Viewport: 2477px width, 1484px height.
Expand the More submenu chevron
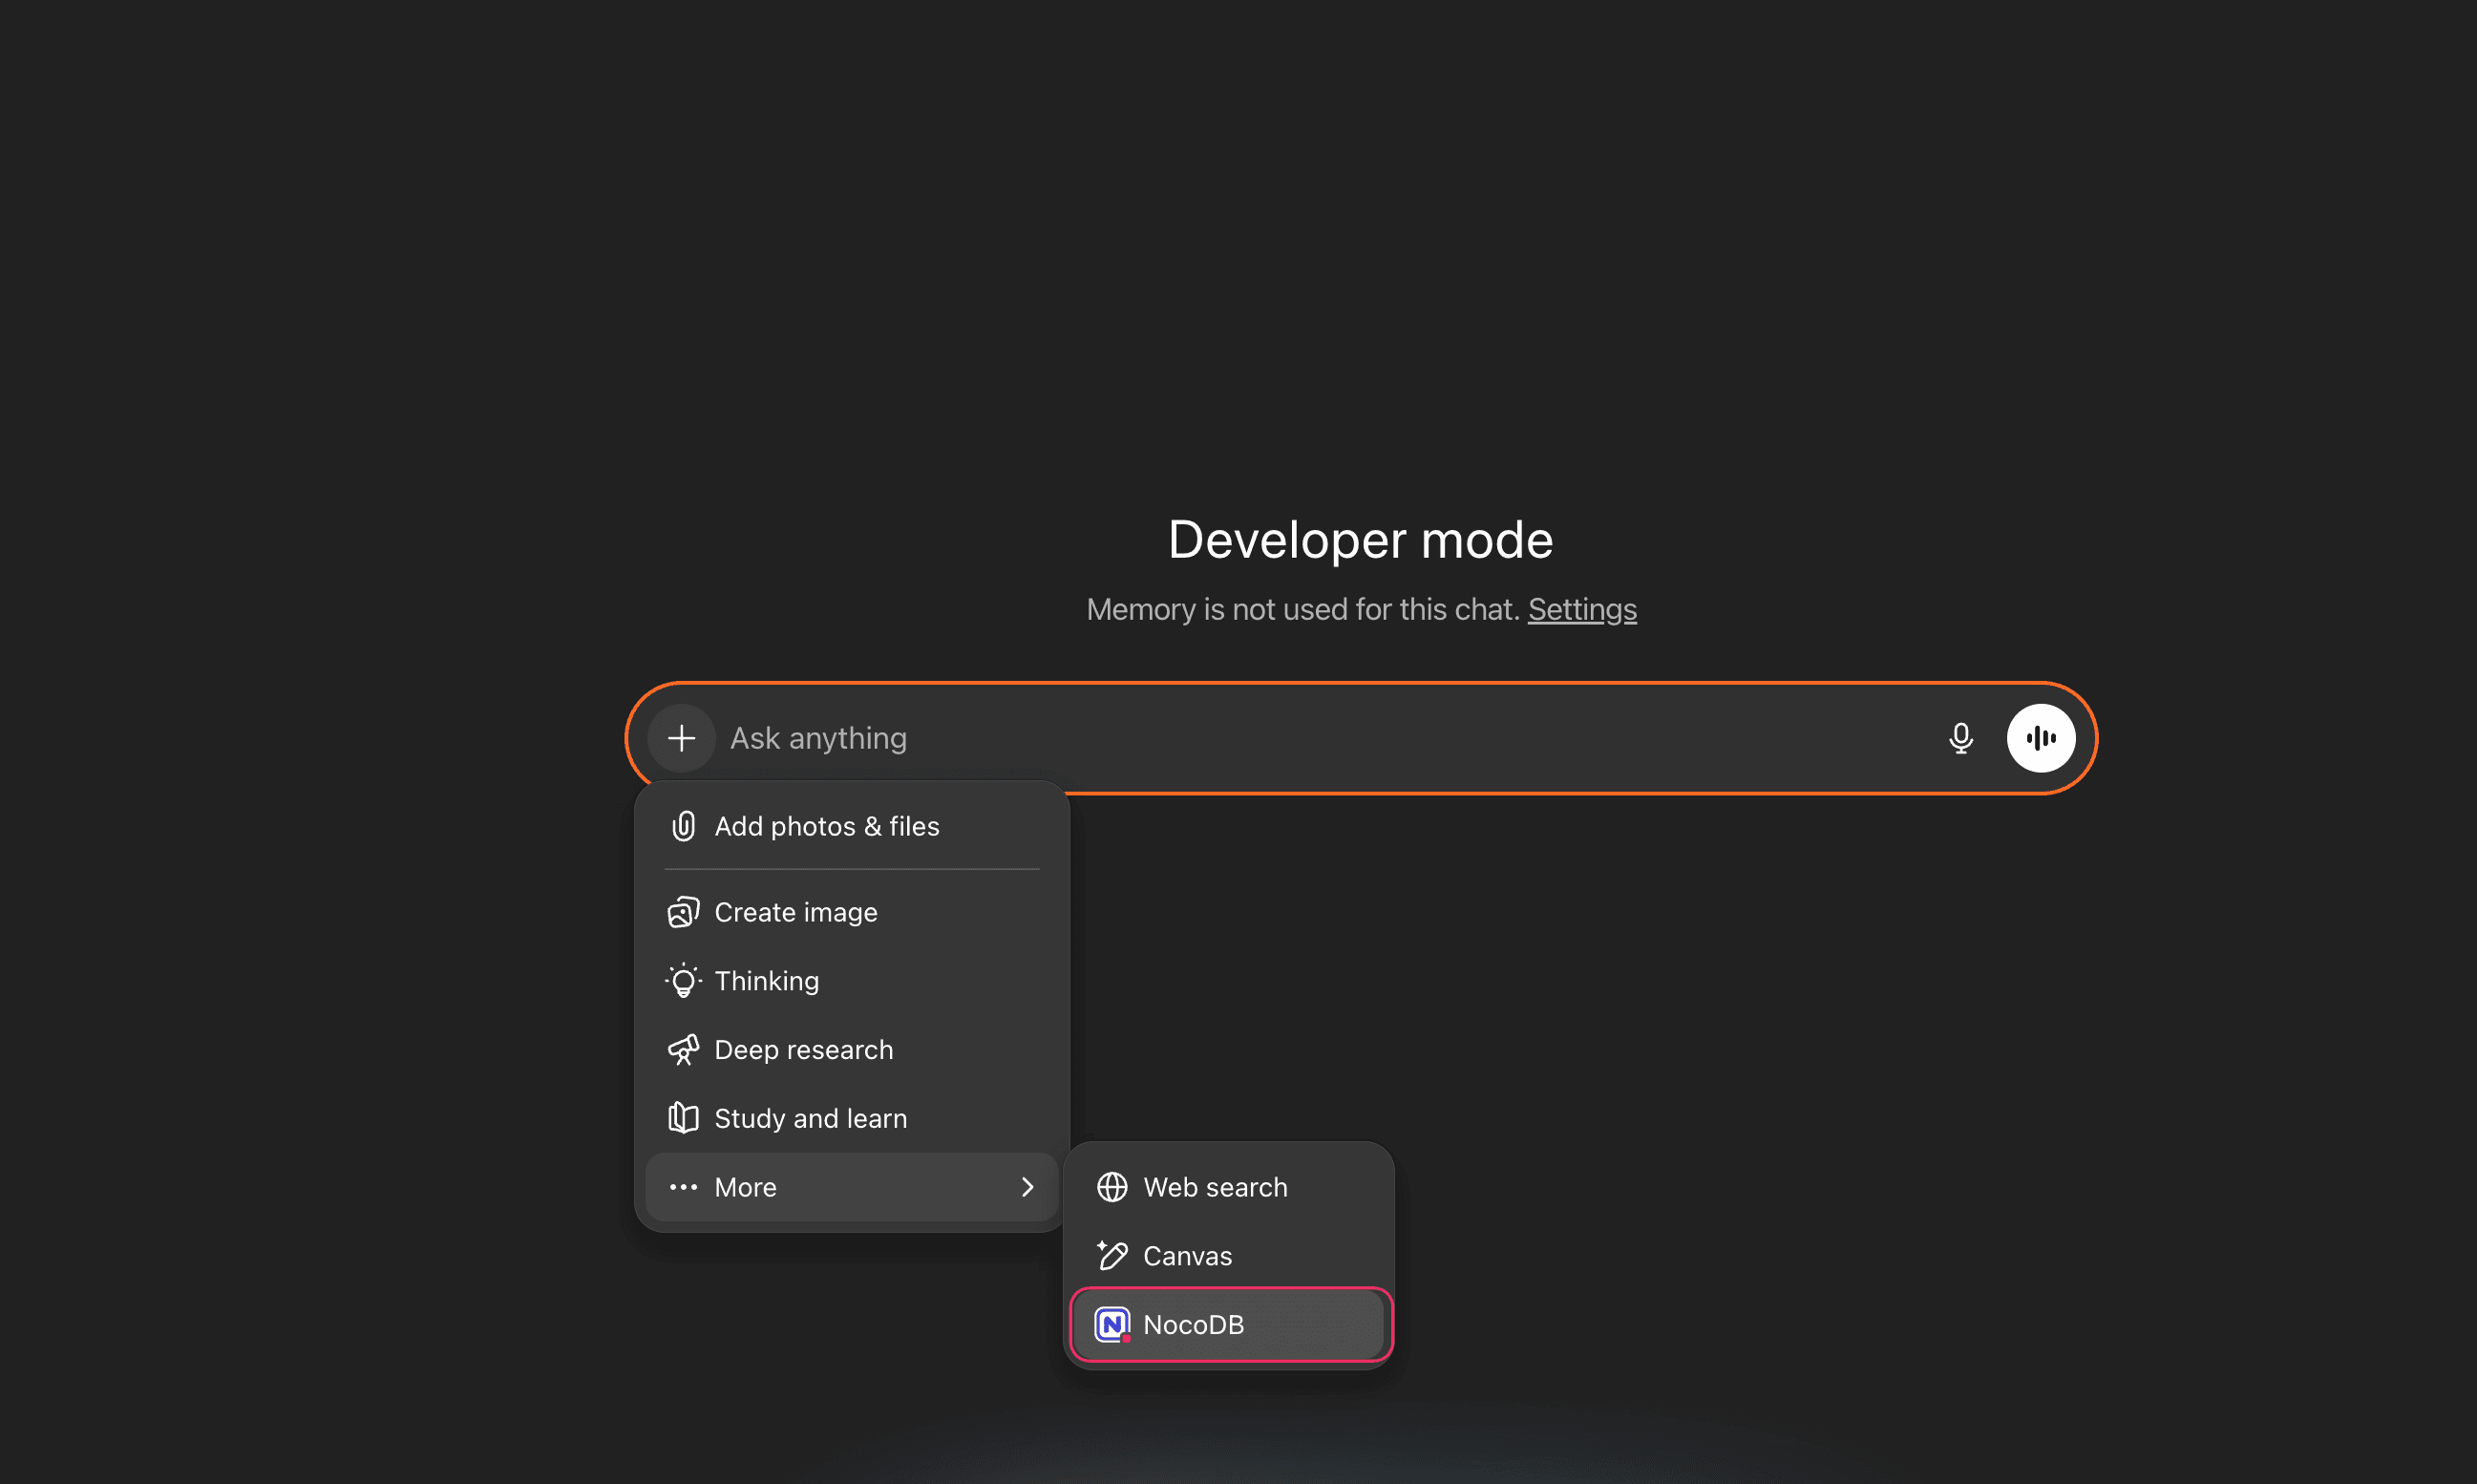pos(1027,1187)
